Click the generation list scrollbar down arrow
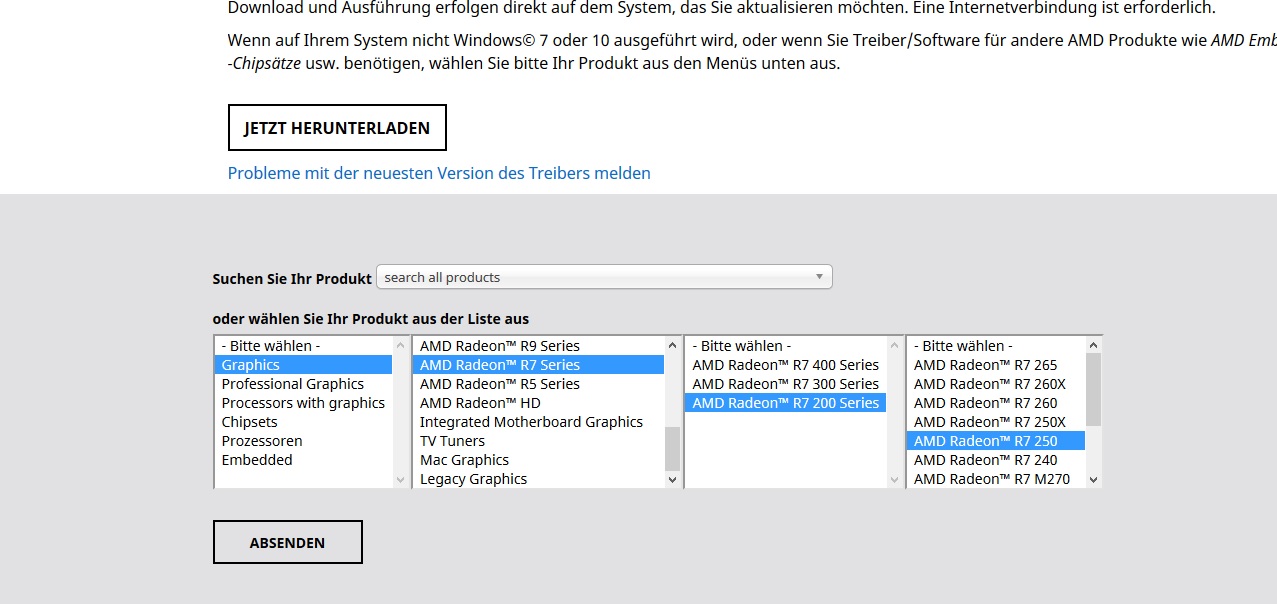This screenshot has height=604, width=1277. [x=894, y=480]
